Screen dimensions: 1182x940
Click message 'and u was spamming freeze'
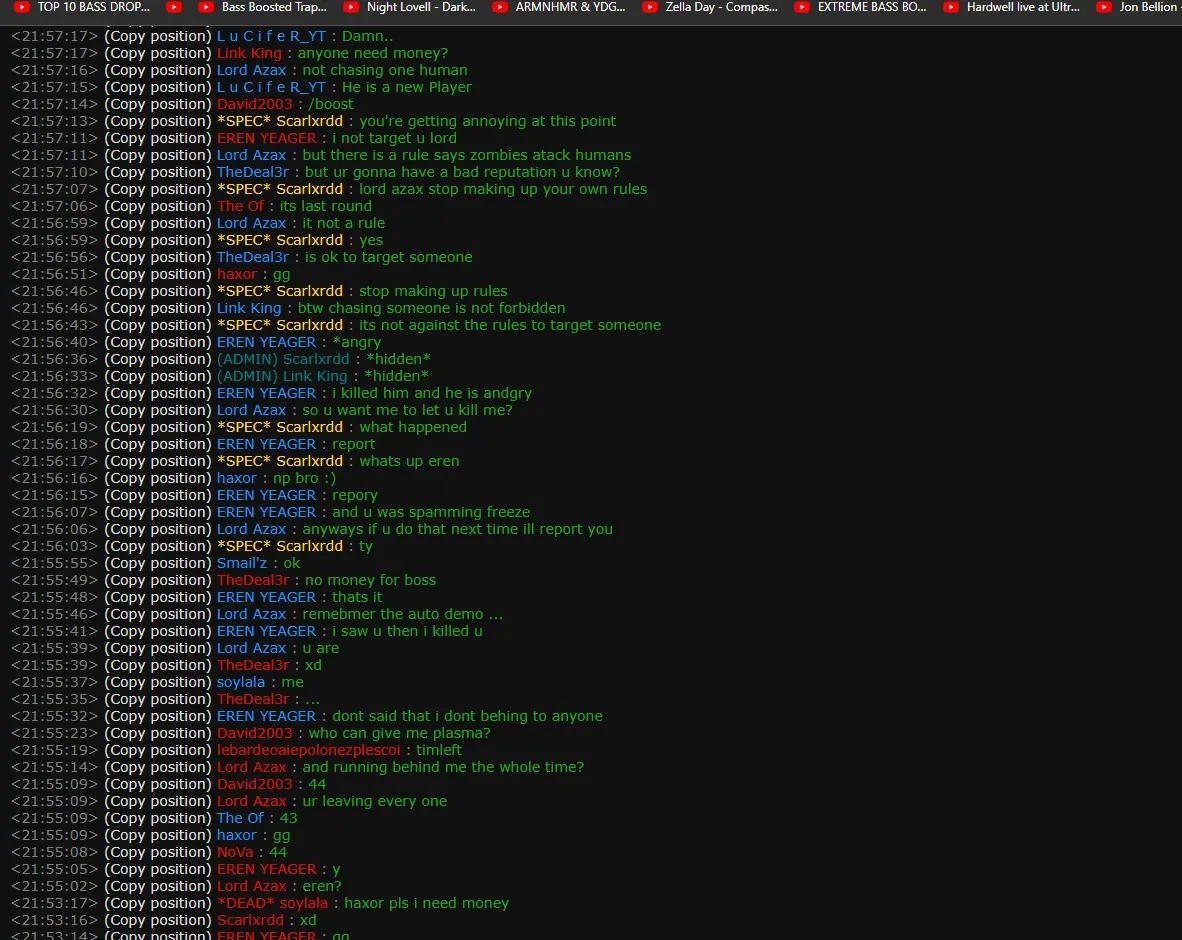[431, 512]
